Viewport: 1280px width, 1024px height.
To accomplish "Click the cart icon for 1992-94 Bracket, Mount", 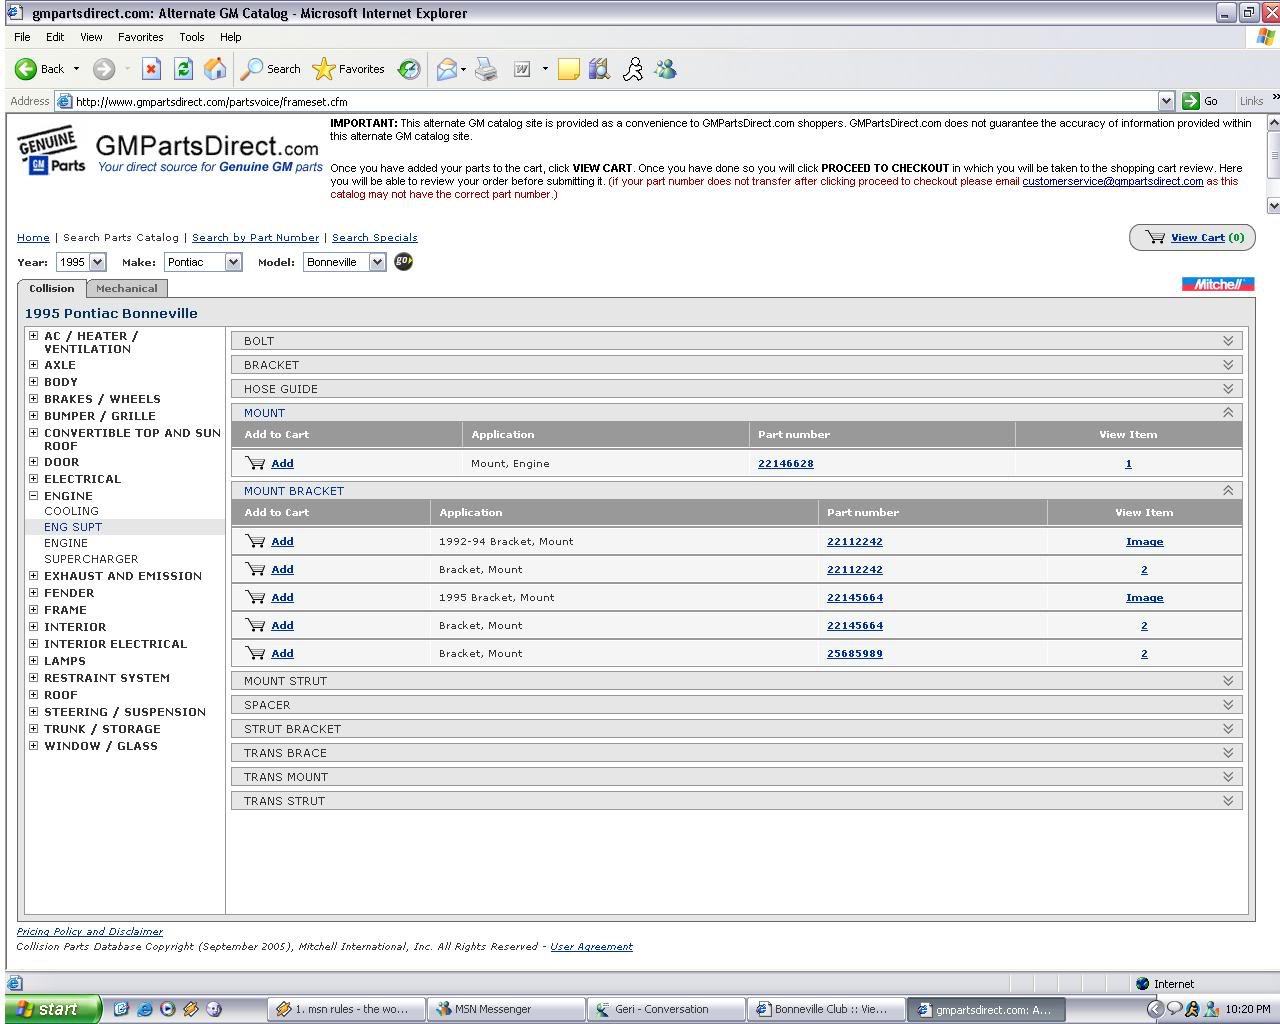I will click(256, 541).
